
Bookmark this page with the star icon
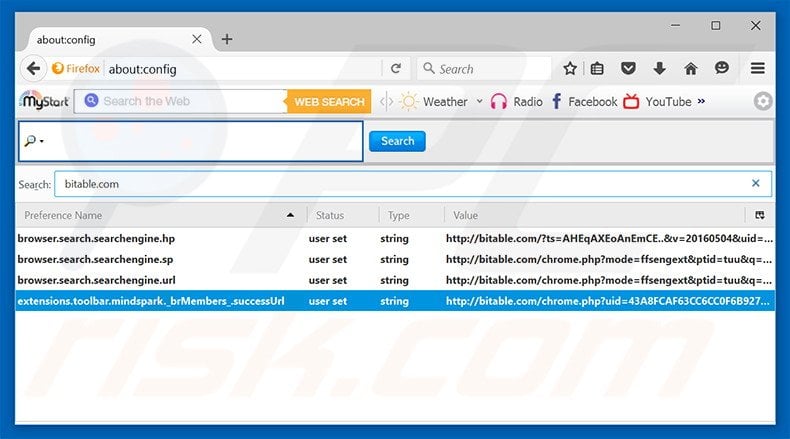coord(570,69)
